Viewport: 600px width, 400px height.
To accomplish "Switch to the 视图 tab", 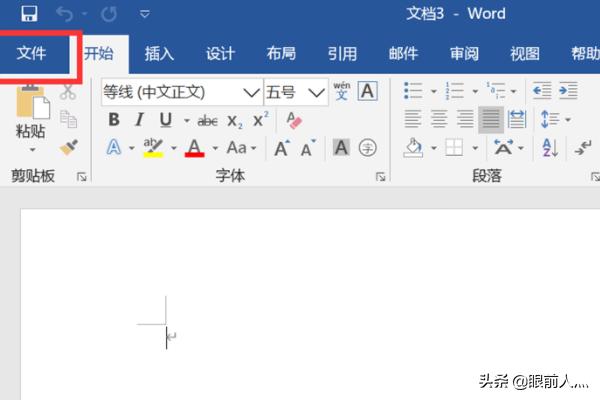I will 525,54.
